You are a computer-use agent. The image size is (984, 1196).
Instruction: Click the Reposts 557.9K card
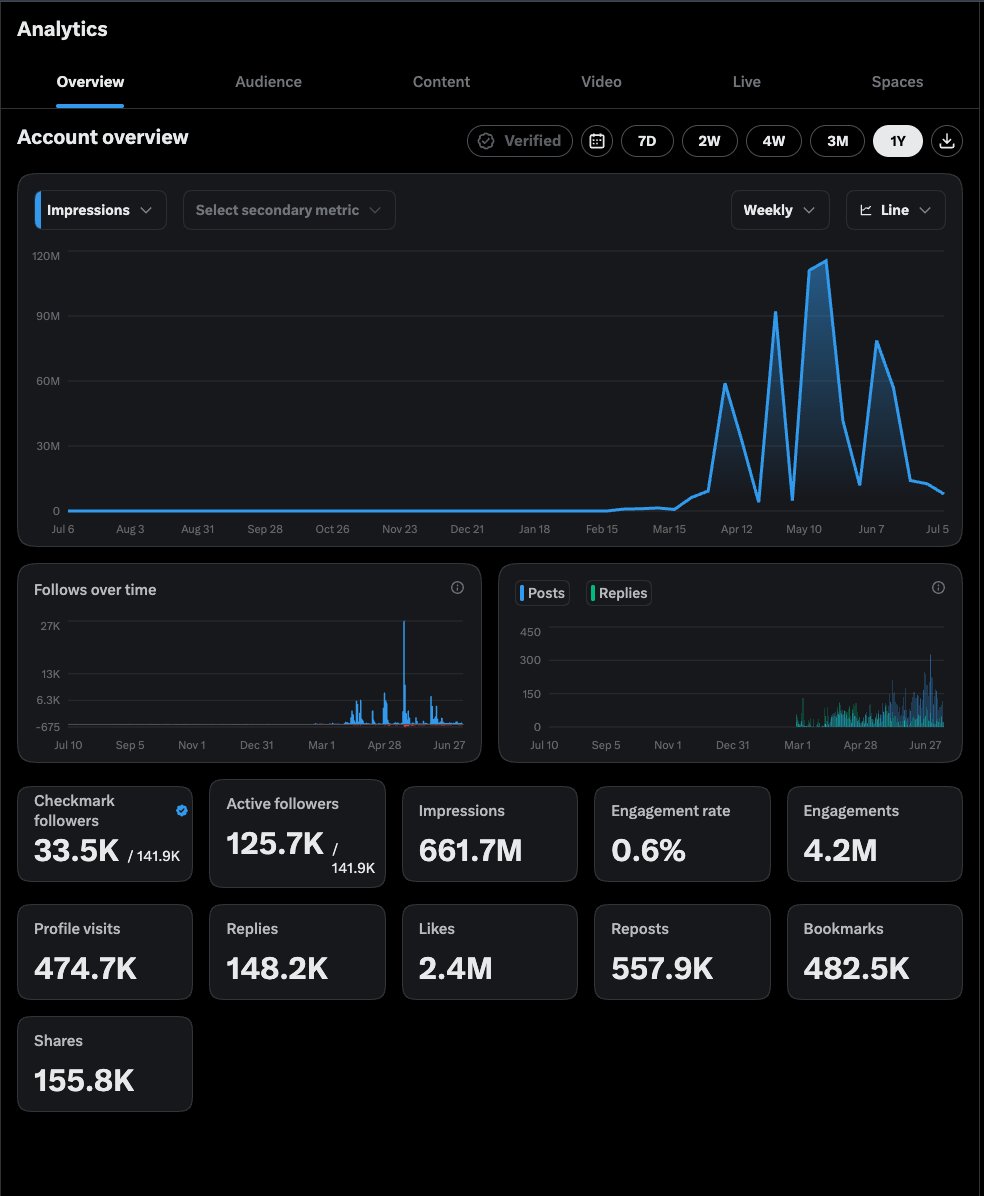click(x=682, y=952)
